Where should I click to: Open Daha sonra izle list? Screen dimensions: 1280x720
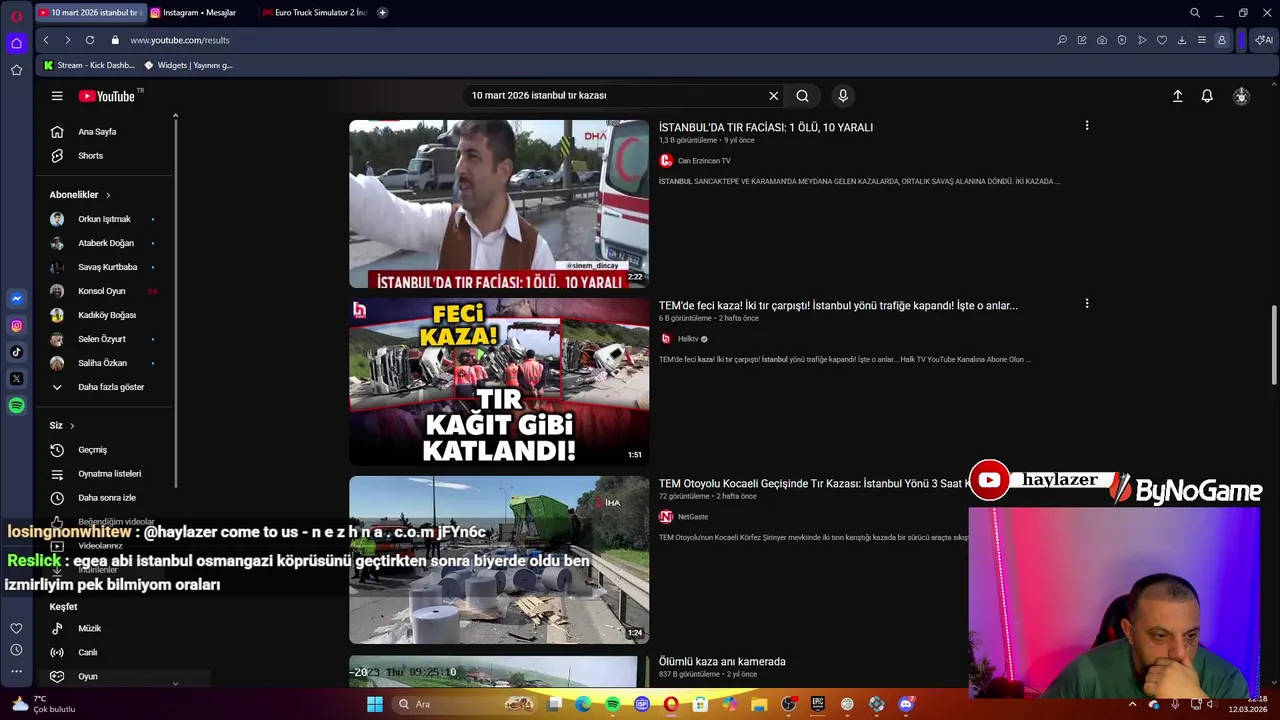(109, 498)
